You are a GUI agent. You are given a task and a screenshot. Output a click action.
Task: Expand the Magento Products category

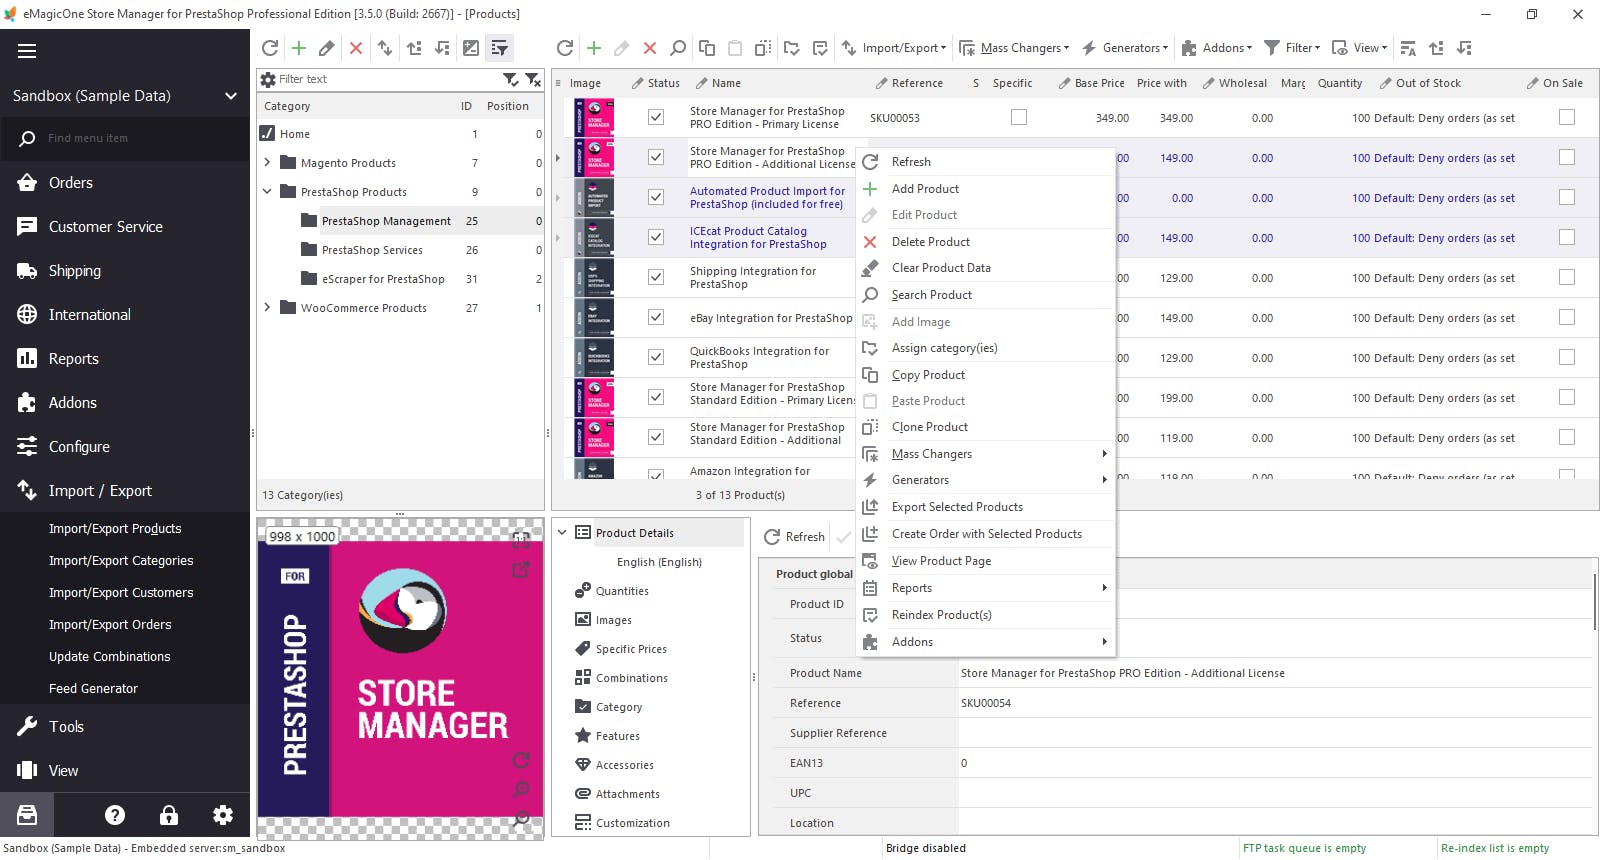pyautogui.click(x=267, y=162)
